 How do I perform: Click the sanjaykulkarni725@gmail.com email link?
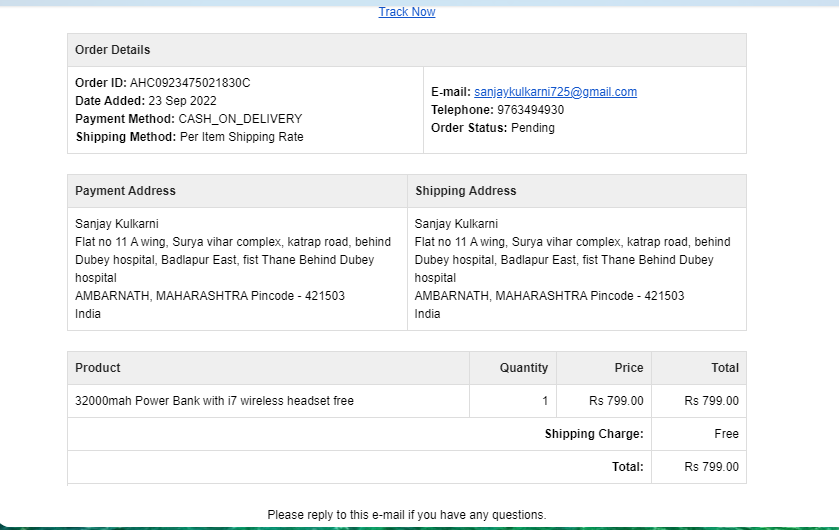tap(555, 92)
